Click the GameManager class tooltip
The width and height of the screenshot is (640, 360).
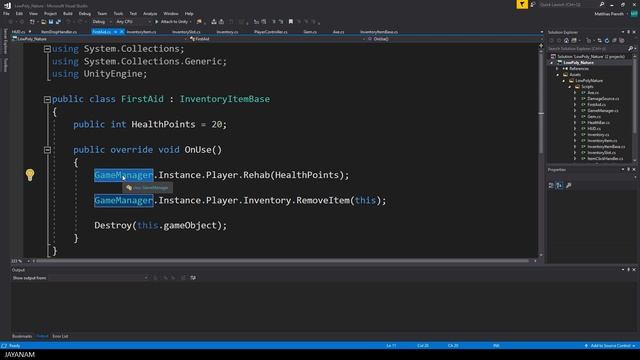point(147,188)
